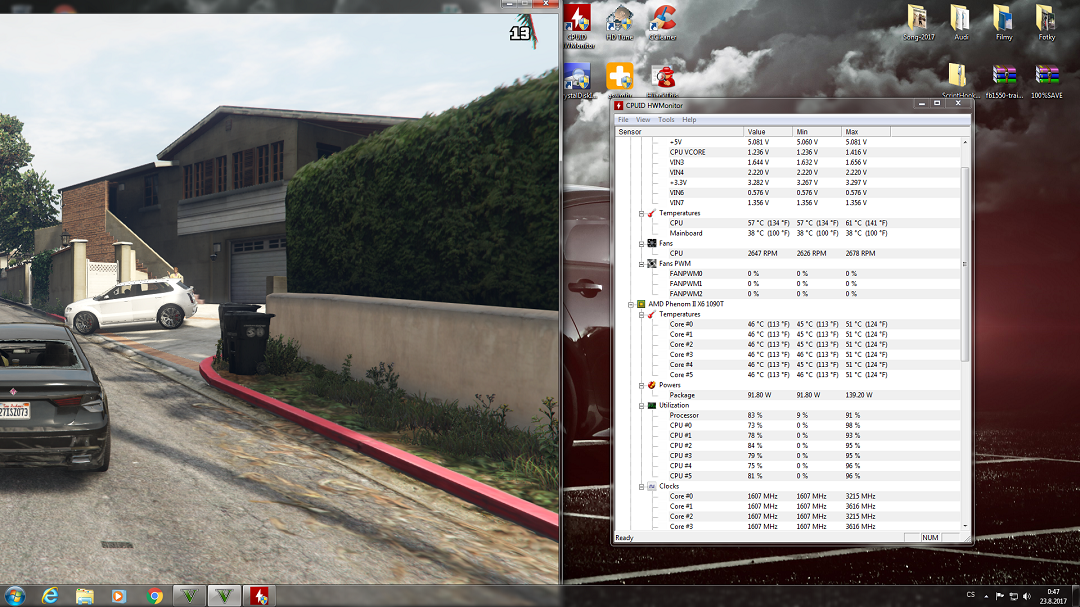Launch HD Tune from the desktop
This screenshot has height=607, width=1080.
619,22
